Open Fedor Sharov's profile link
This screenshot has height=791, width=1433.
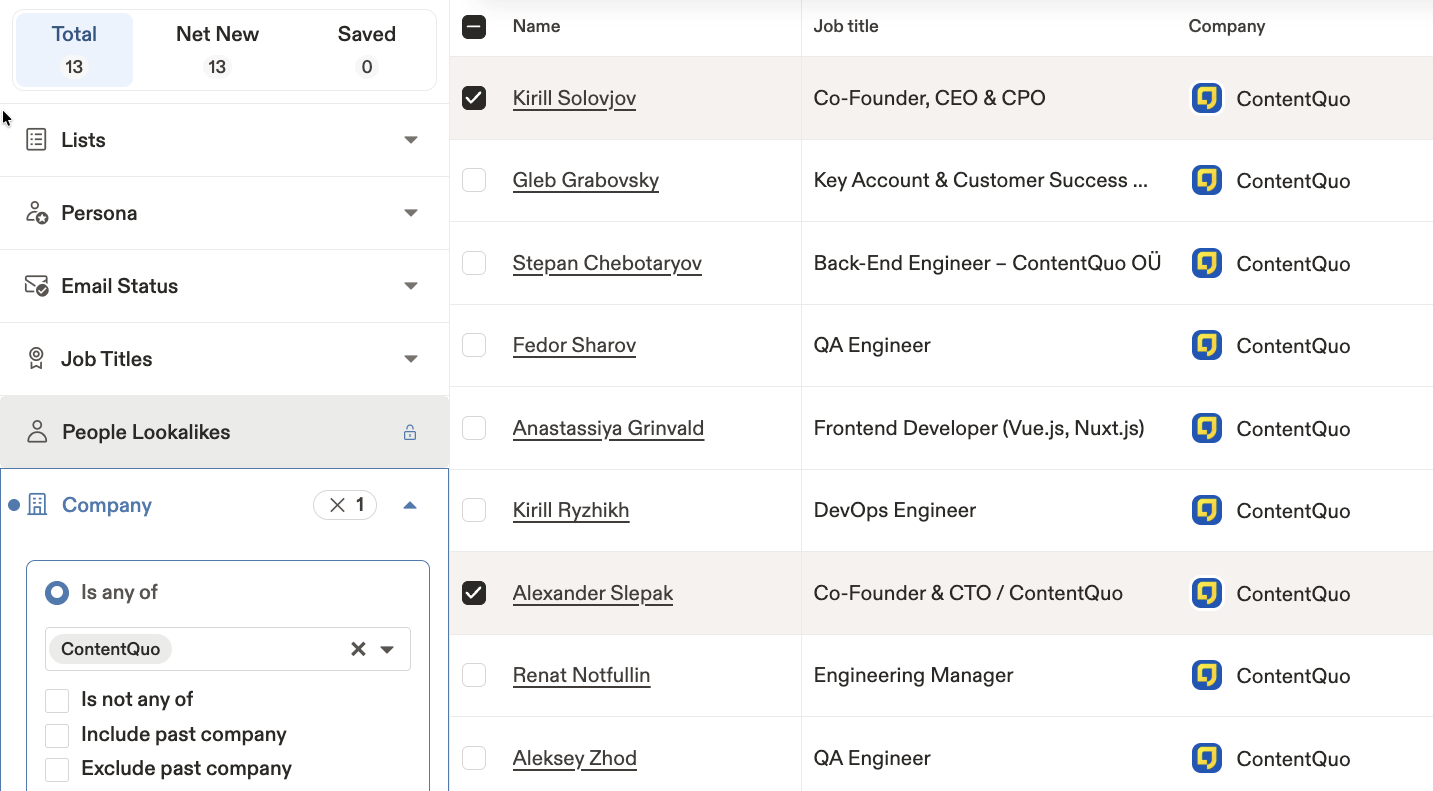(x=574, y=345)
